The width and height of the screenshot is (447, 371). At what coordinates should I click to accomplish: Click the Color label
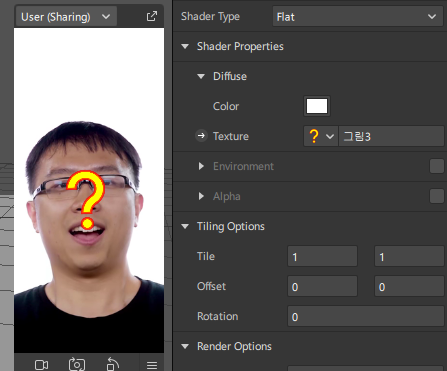226,106
